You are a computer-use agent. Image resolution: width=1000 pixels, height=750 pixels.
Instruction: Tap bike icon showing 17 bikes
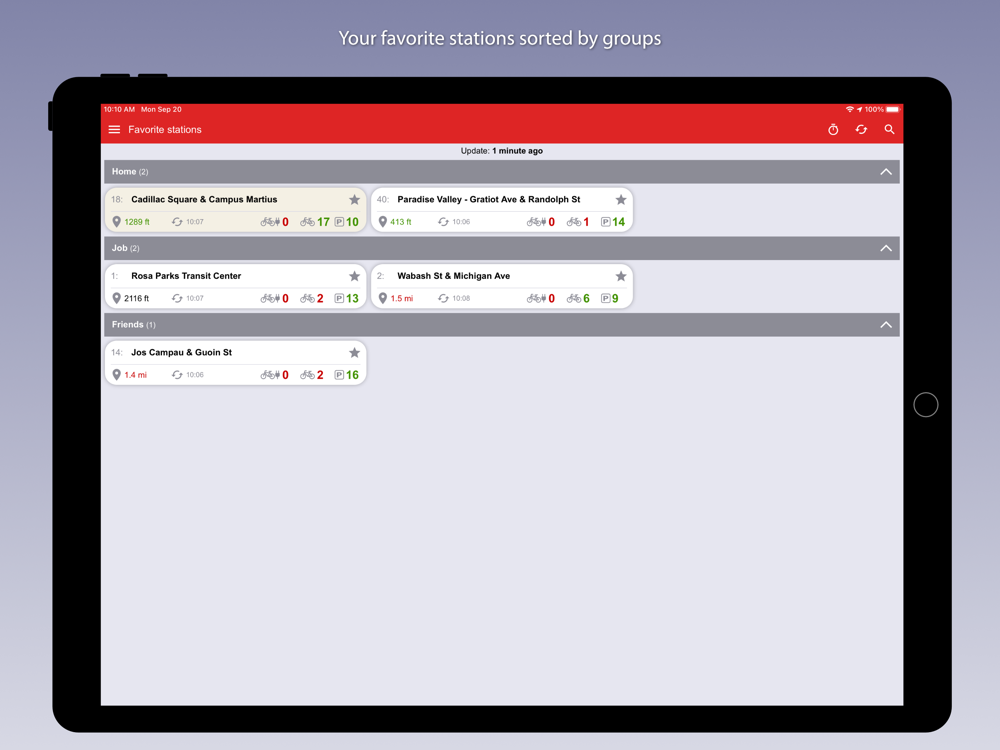(307, 222)
